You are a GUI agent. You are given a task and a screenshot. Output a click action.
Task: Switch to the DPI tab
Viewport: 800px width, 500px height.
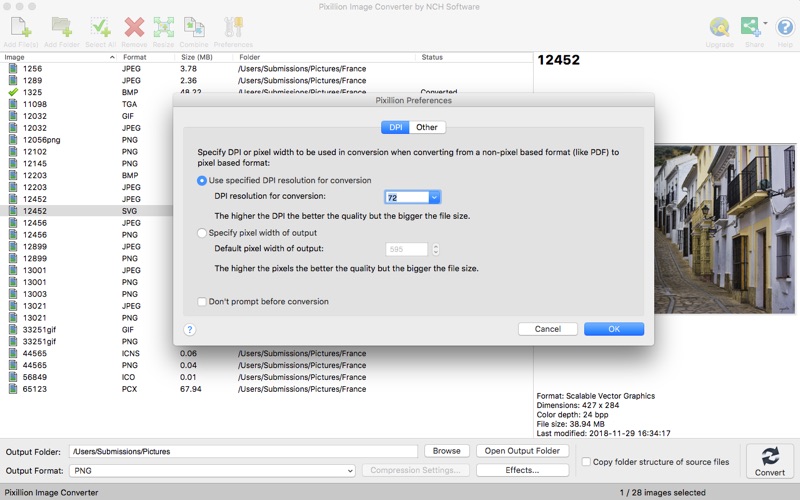pos(395,127)
